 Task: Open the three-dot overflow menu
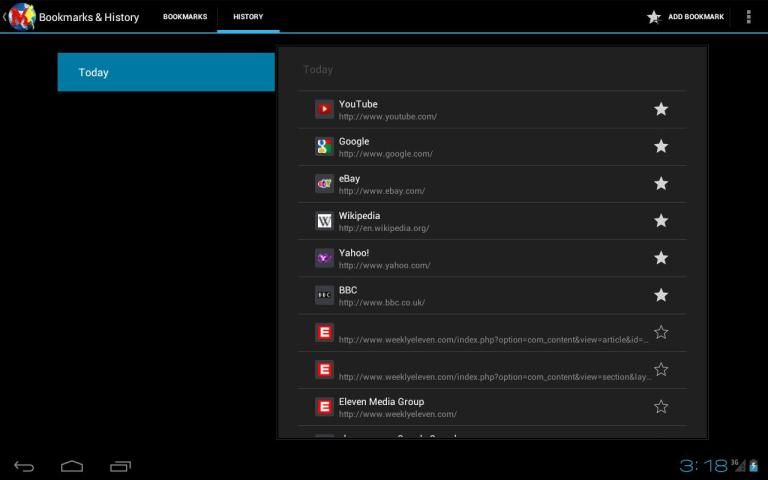tap(749, 17)
